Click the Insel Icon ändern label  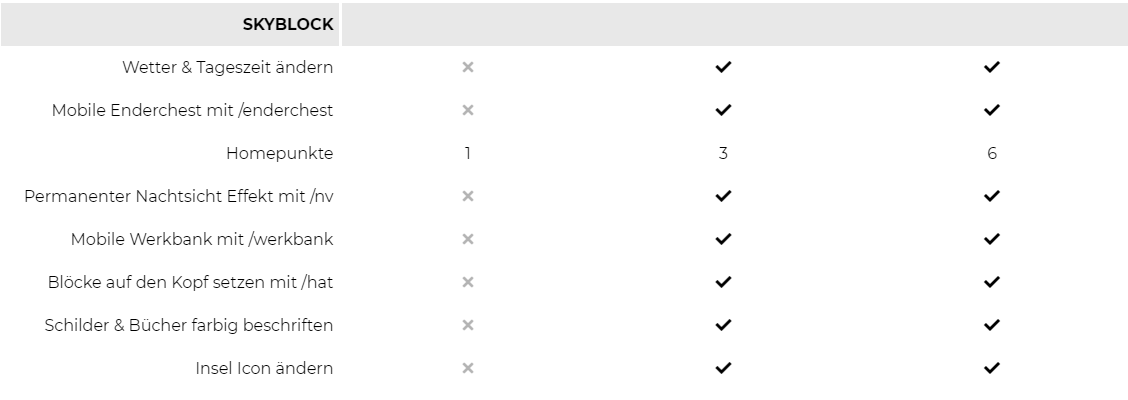264,368
